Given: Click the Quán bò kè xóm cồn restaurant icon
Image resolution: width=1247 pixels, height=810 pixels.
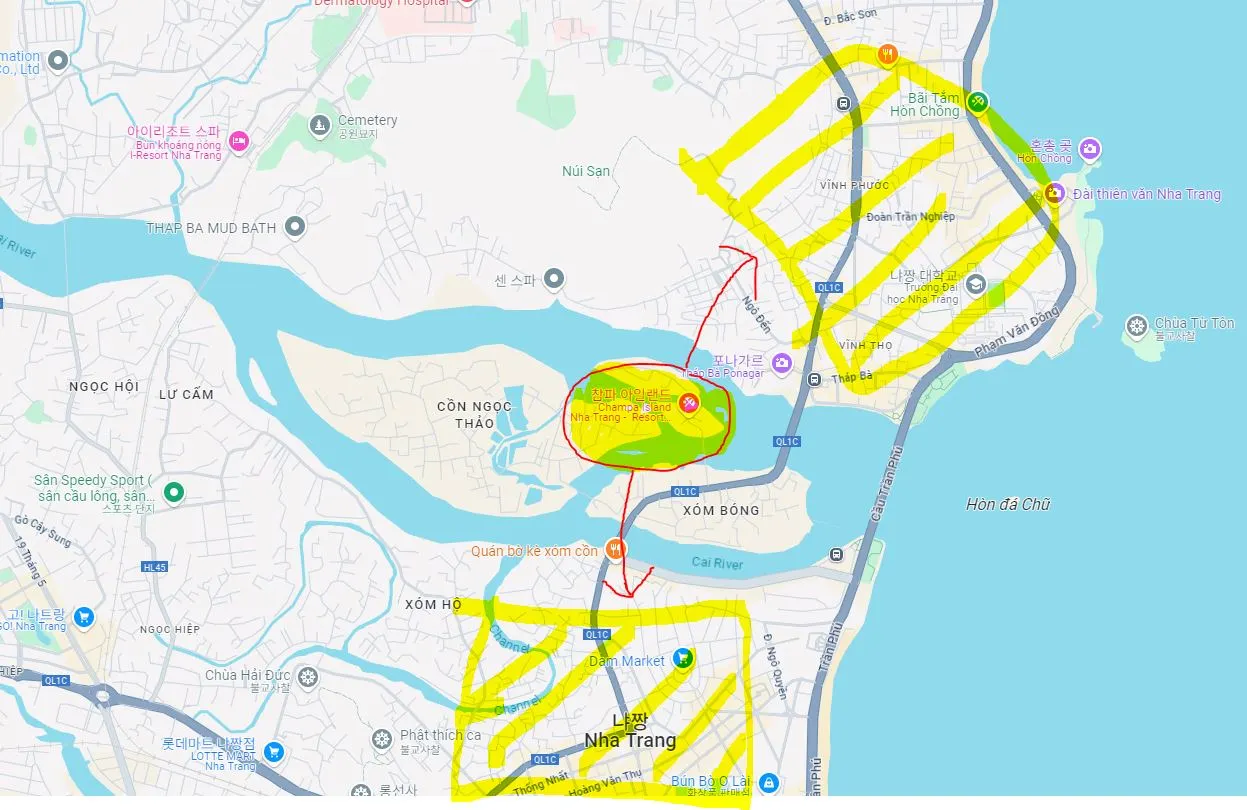Looking at the screenshot, I should coord(615,548).
